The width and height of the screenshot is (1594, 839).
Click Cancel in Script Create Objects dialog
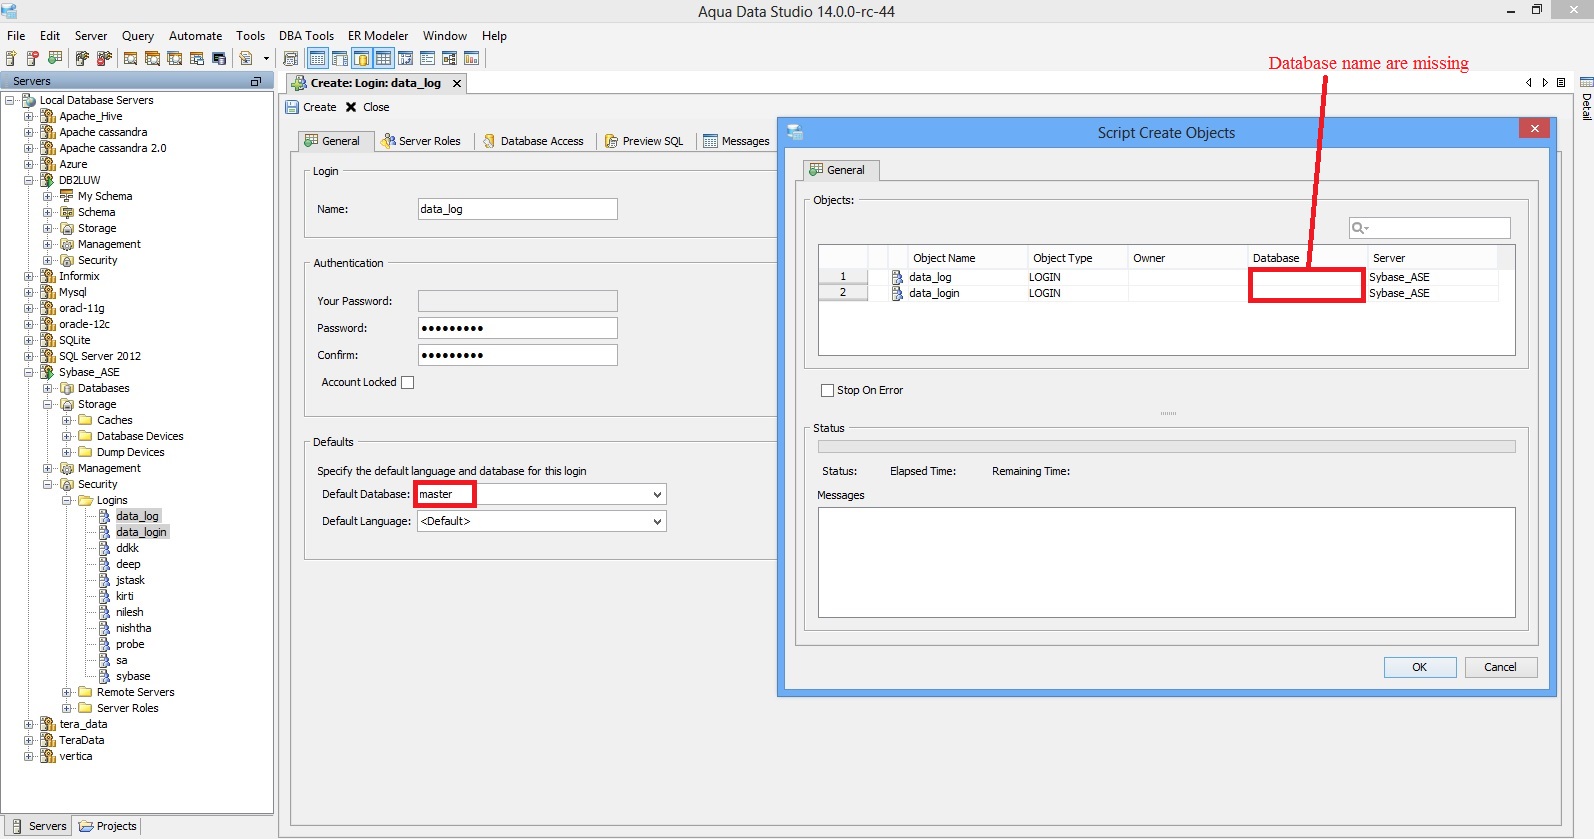1501,667
